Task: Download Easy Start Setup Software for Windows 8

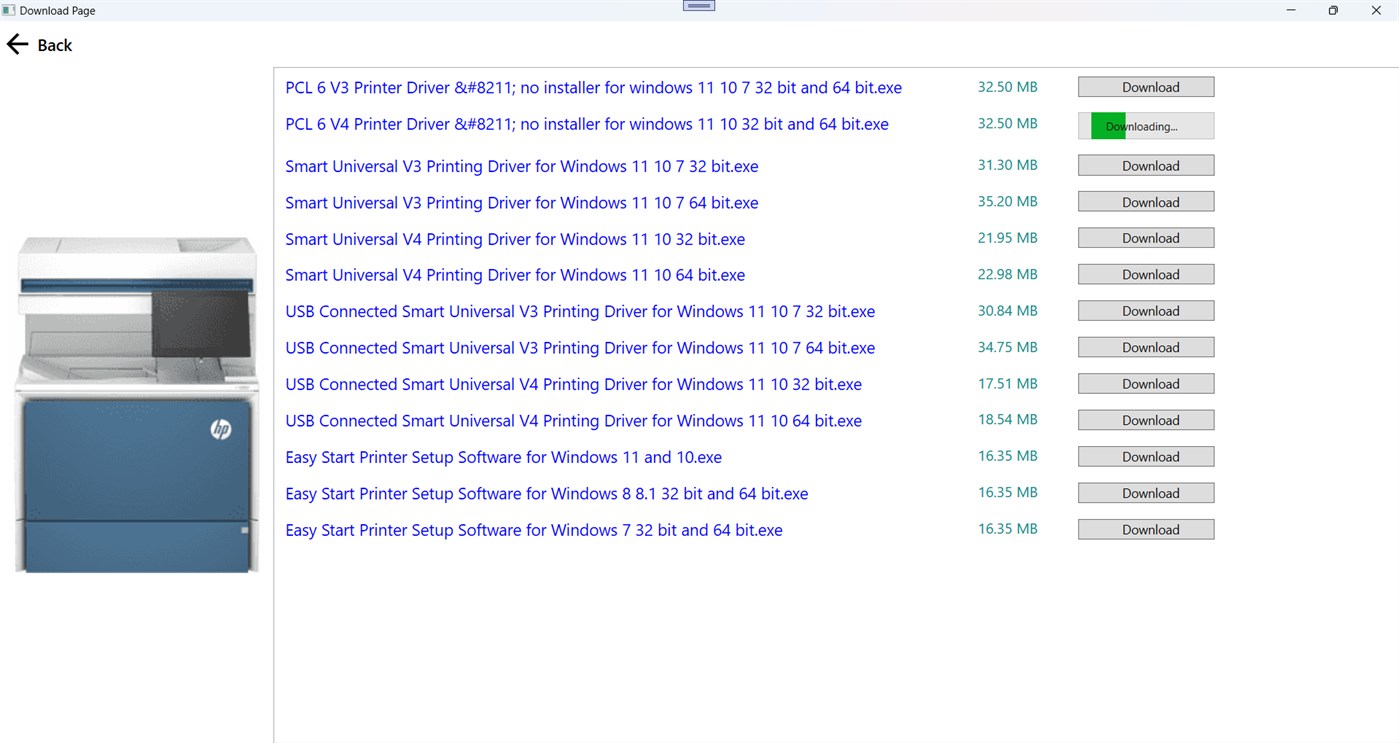Action: pos(1145,492)
